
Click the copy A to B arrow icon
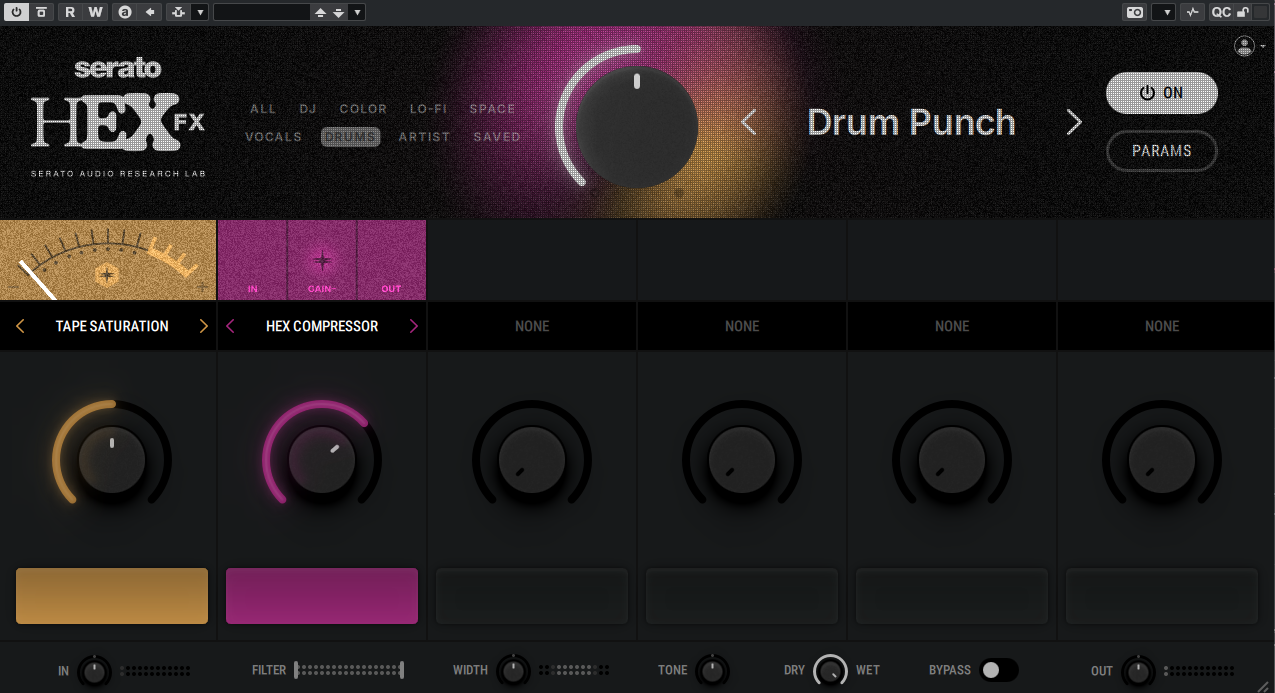pyautogui.click(x=150, y=12)
